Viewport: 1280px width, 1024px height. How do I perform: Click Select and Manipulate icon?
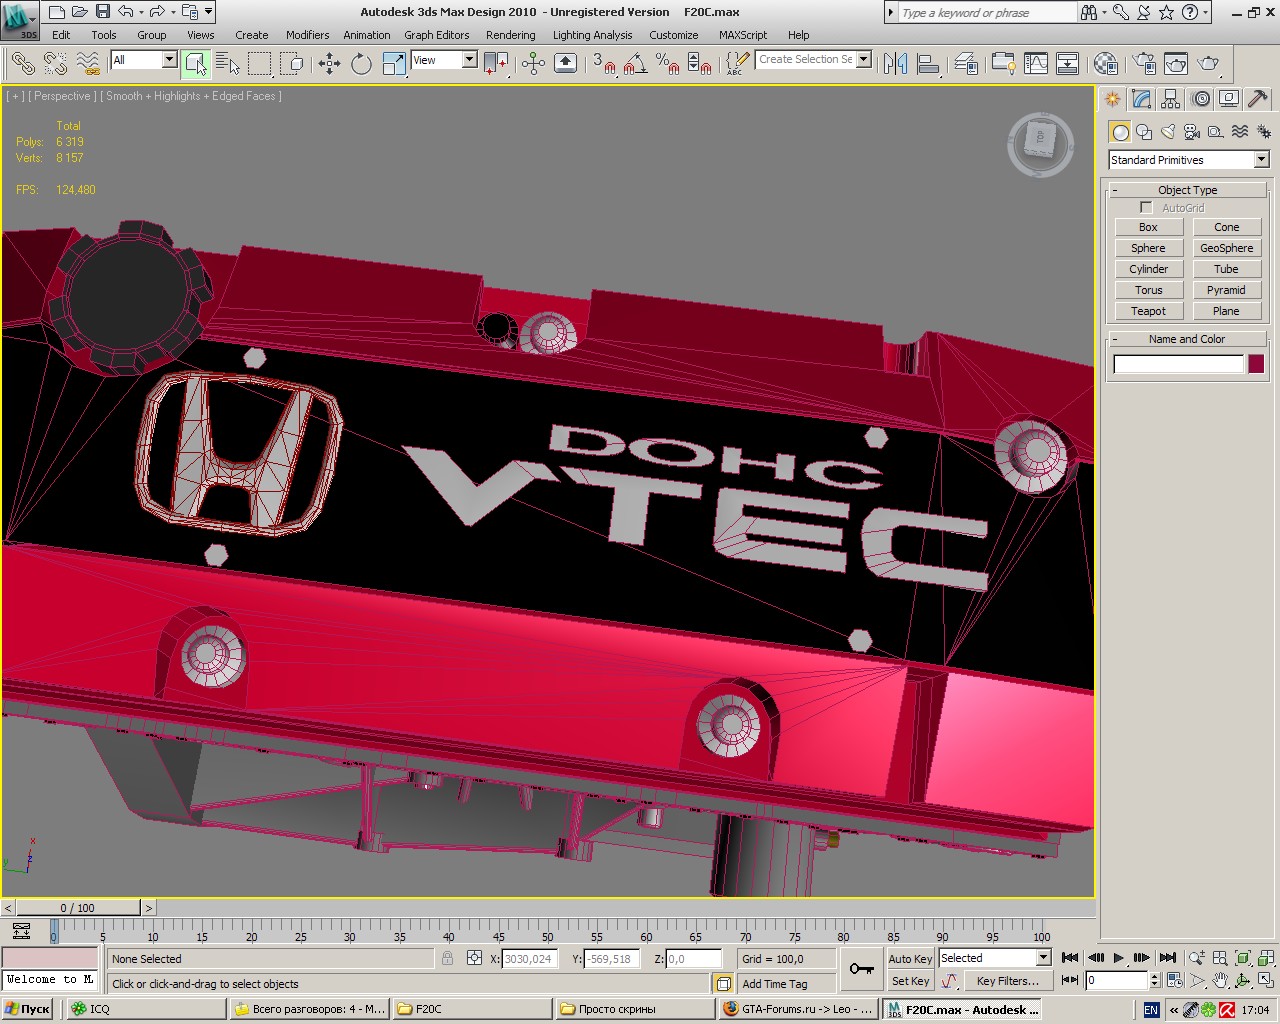[533, 64]
